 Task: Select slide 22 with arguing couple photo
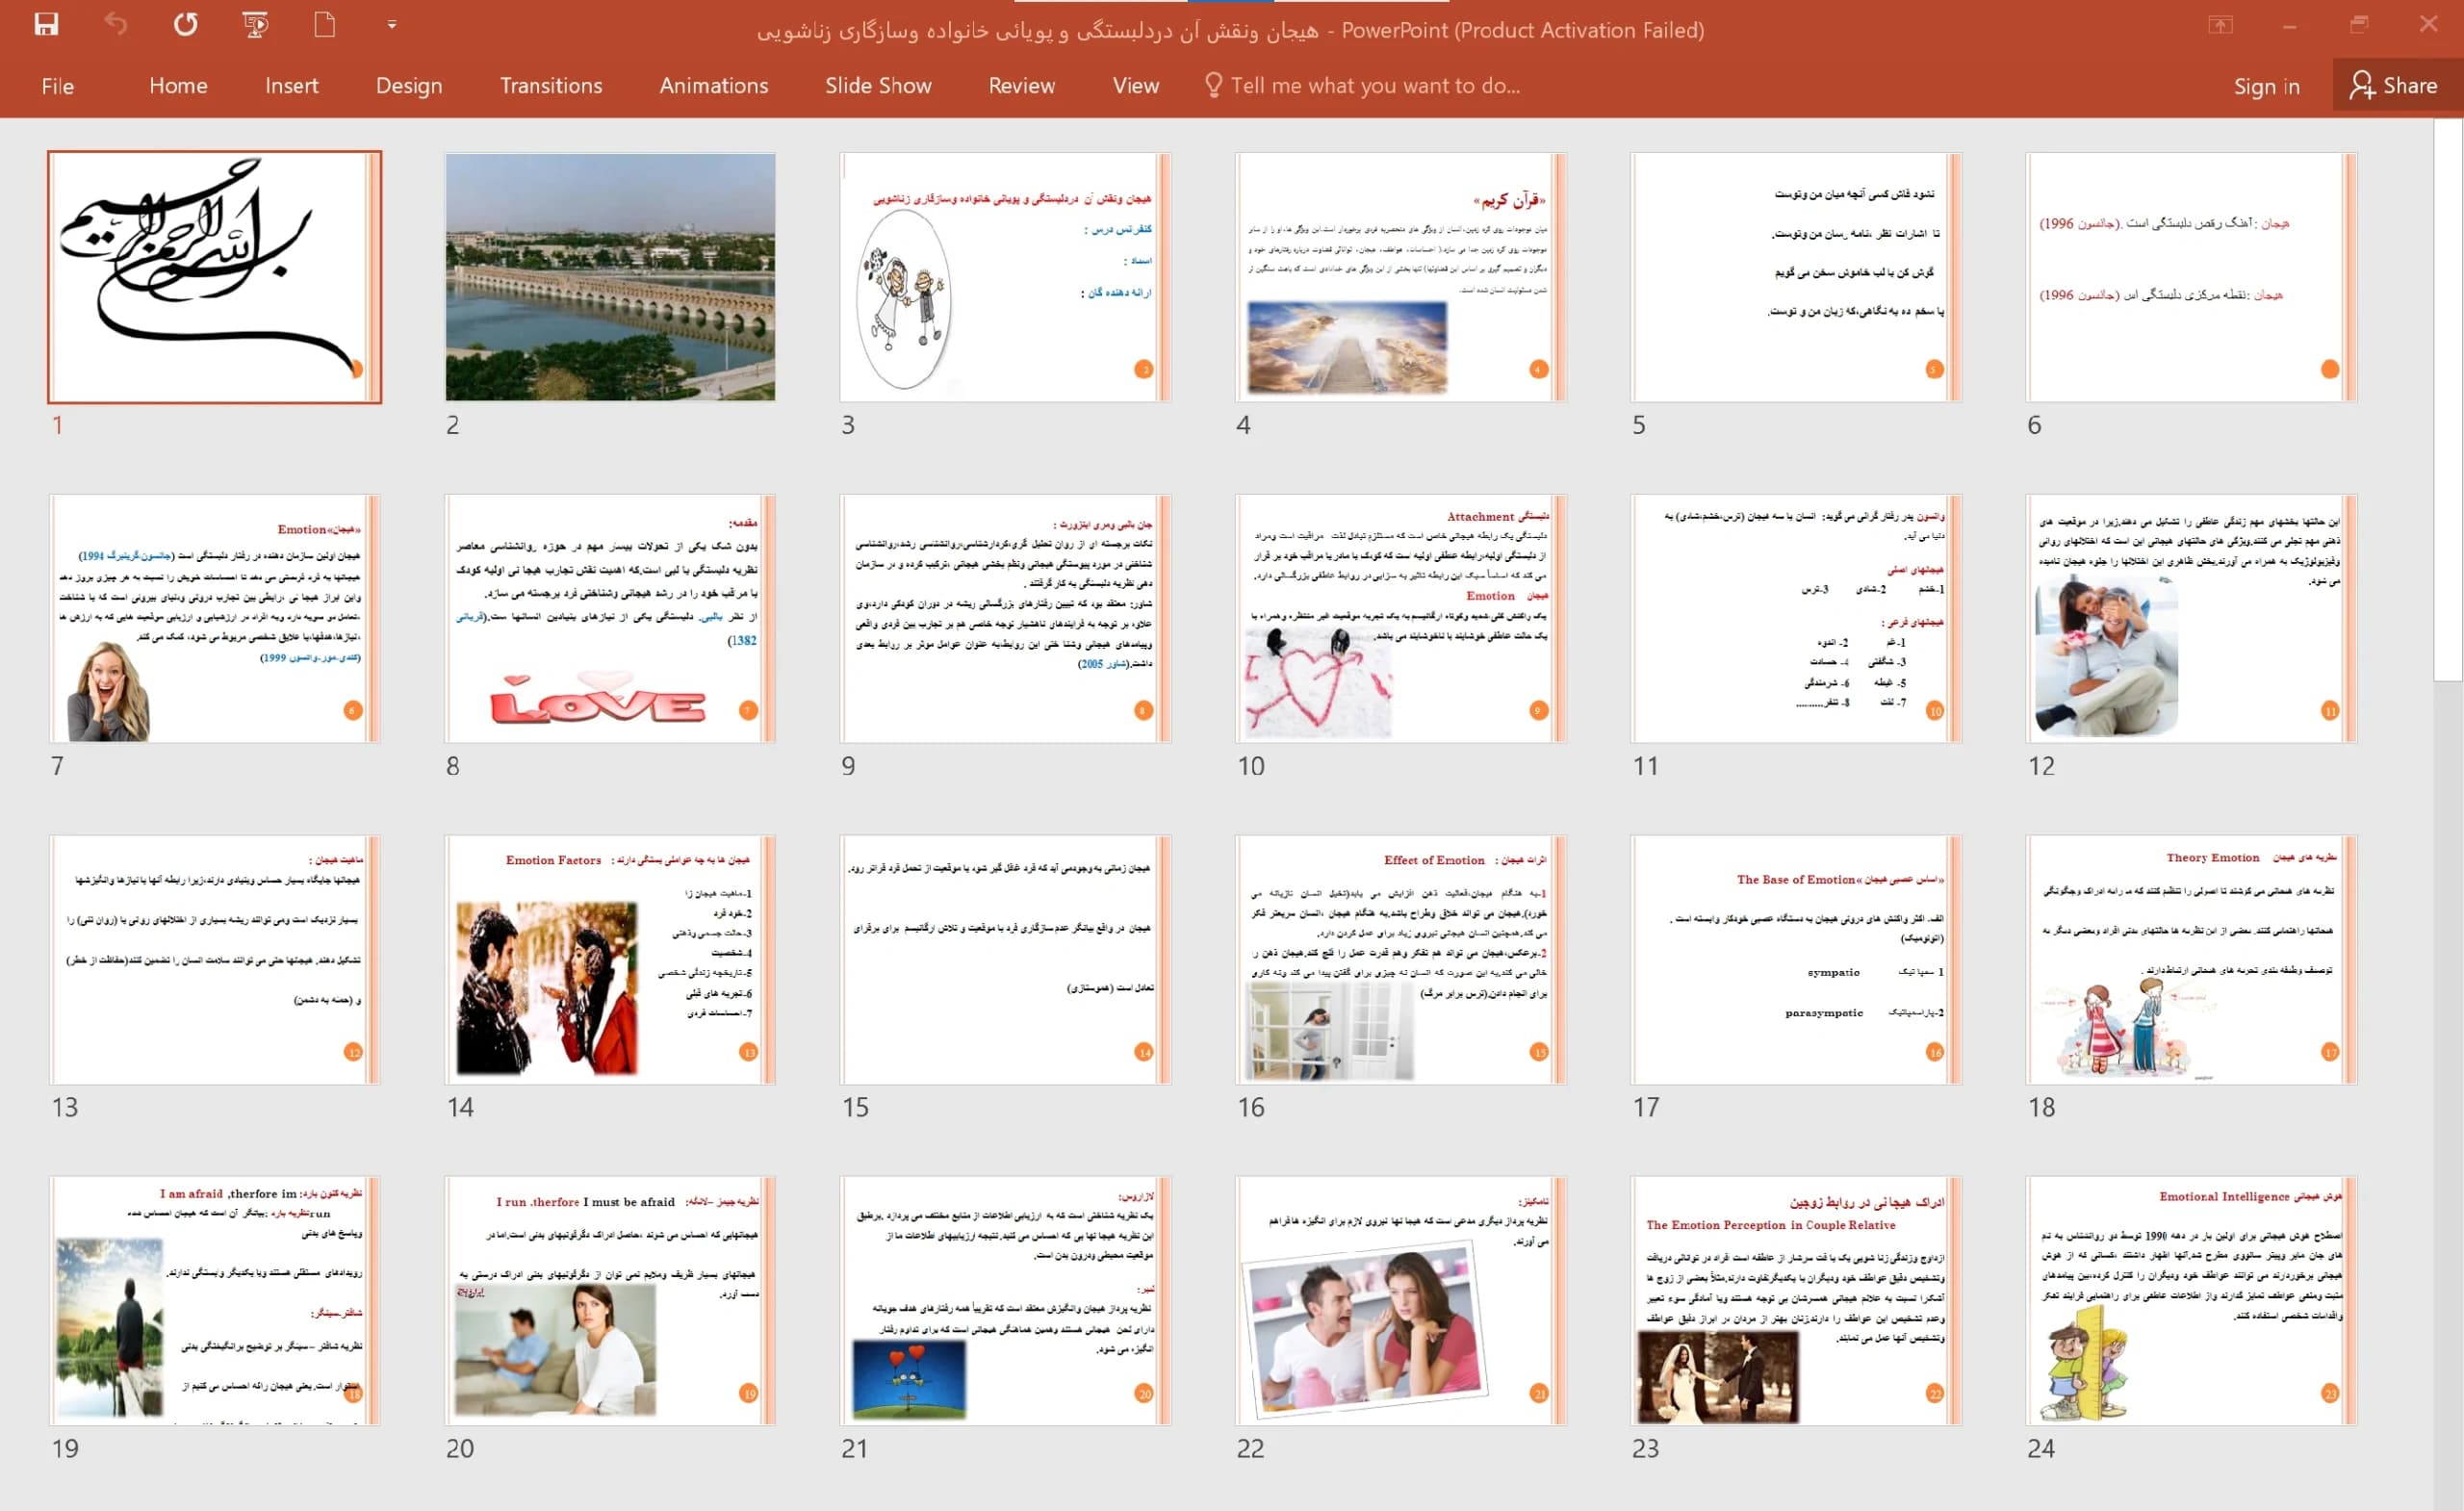(1400, 1301)
